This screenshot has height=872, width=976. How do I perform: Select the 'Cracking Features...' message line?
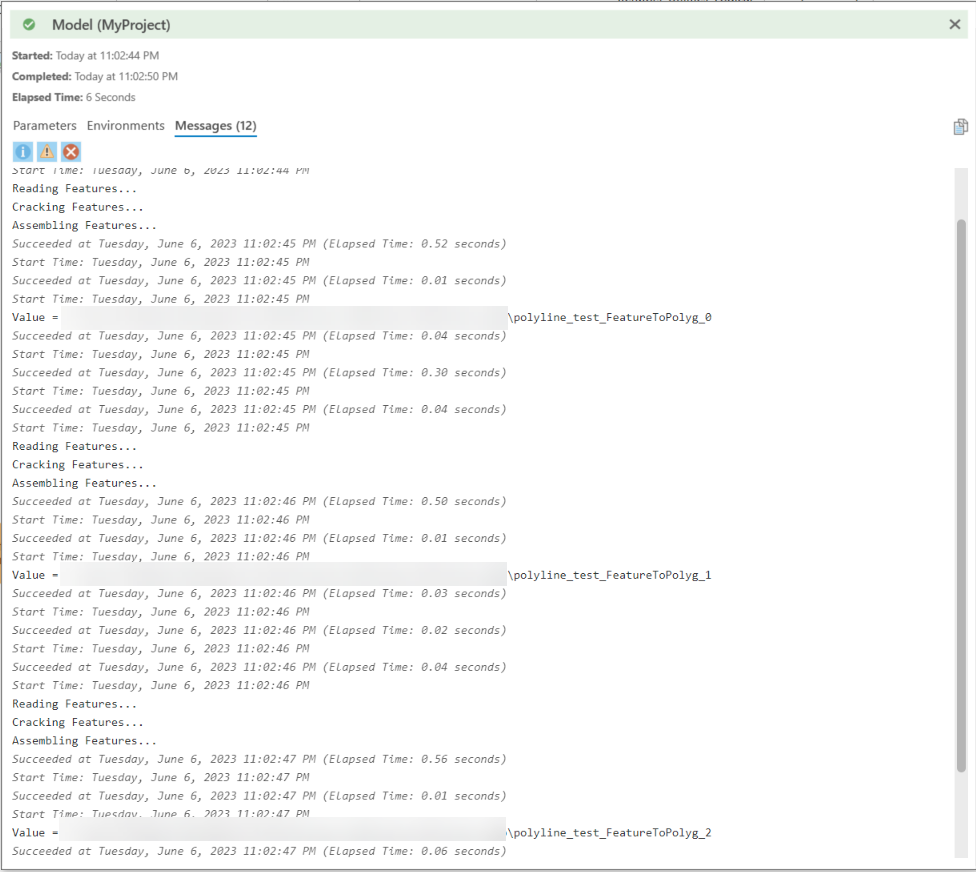click(x=77, y=206)
